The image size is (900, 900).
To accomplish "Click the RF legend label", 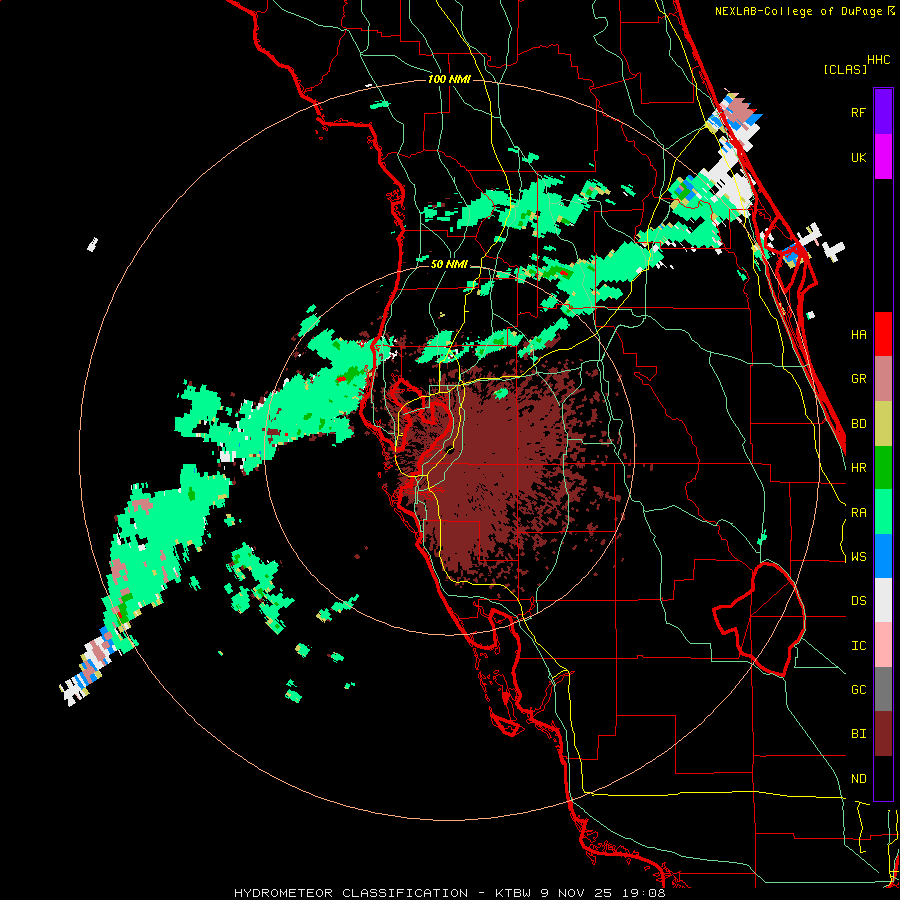I will click(858, 112).
